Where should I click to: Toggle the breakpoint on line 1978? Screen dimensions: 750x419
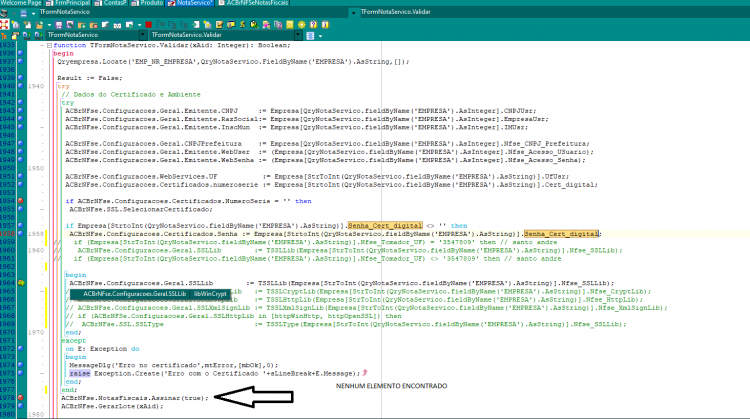coord(21,397)
